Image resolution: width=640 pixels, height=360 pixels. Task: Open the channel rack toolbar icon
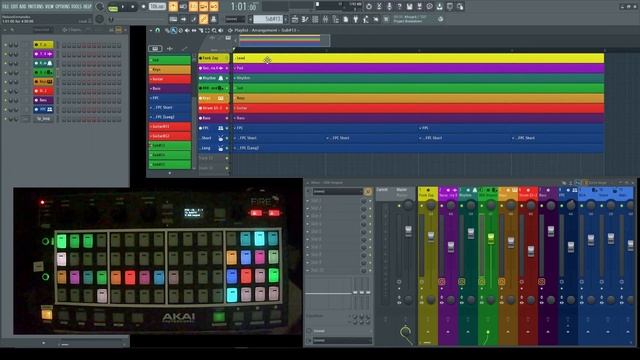[x=315, y=19]
